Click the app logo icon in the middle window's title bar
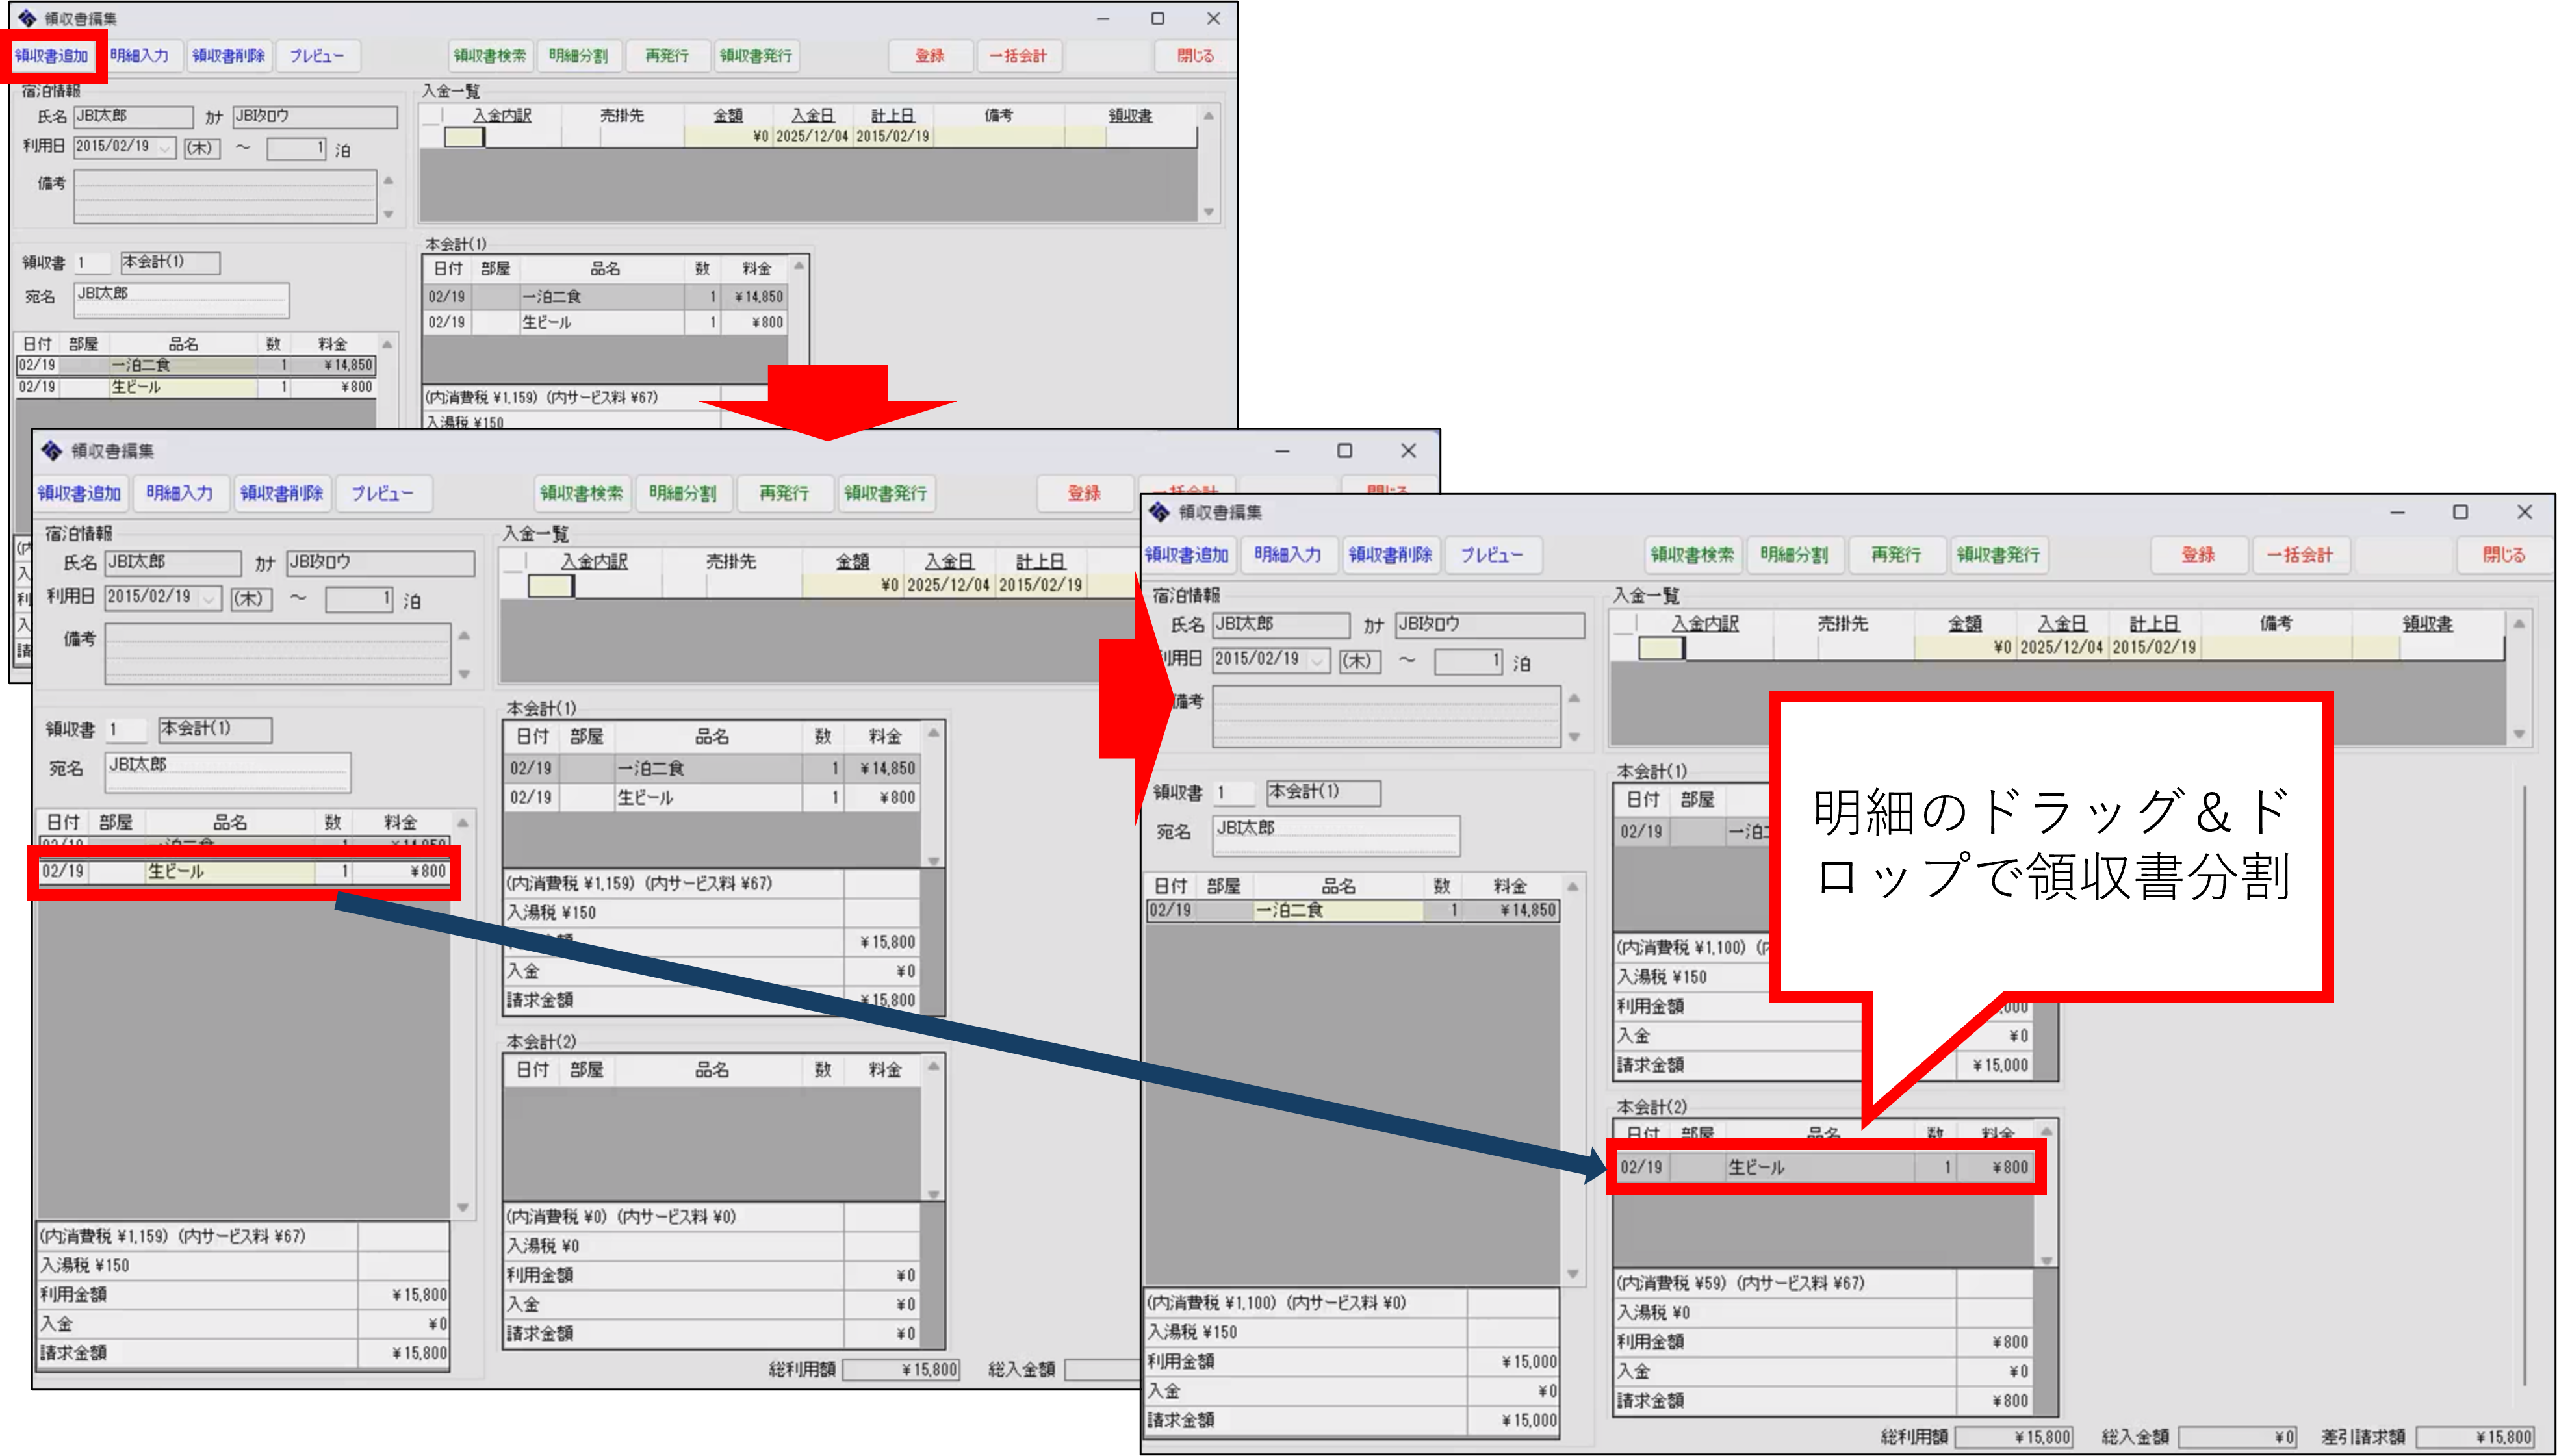Screen dimensions: 2557x1456 [52, 451]
